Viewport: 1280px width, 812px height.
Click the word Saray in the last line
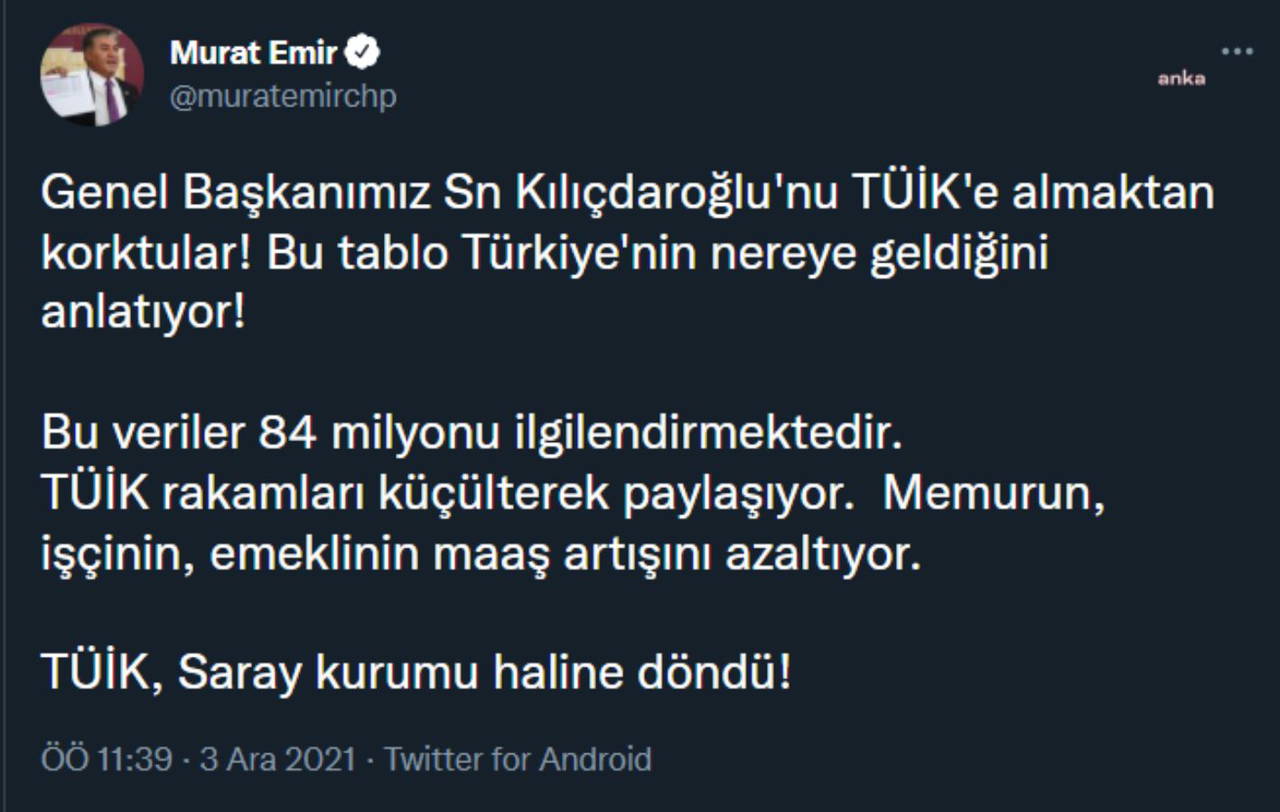(x=240, y=675)
